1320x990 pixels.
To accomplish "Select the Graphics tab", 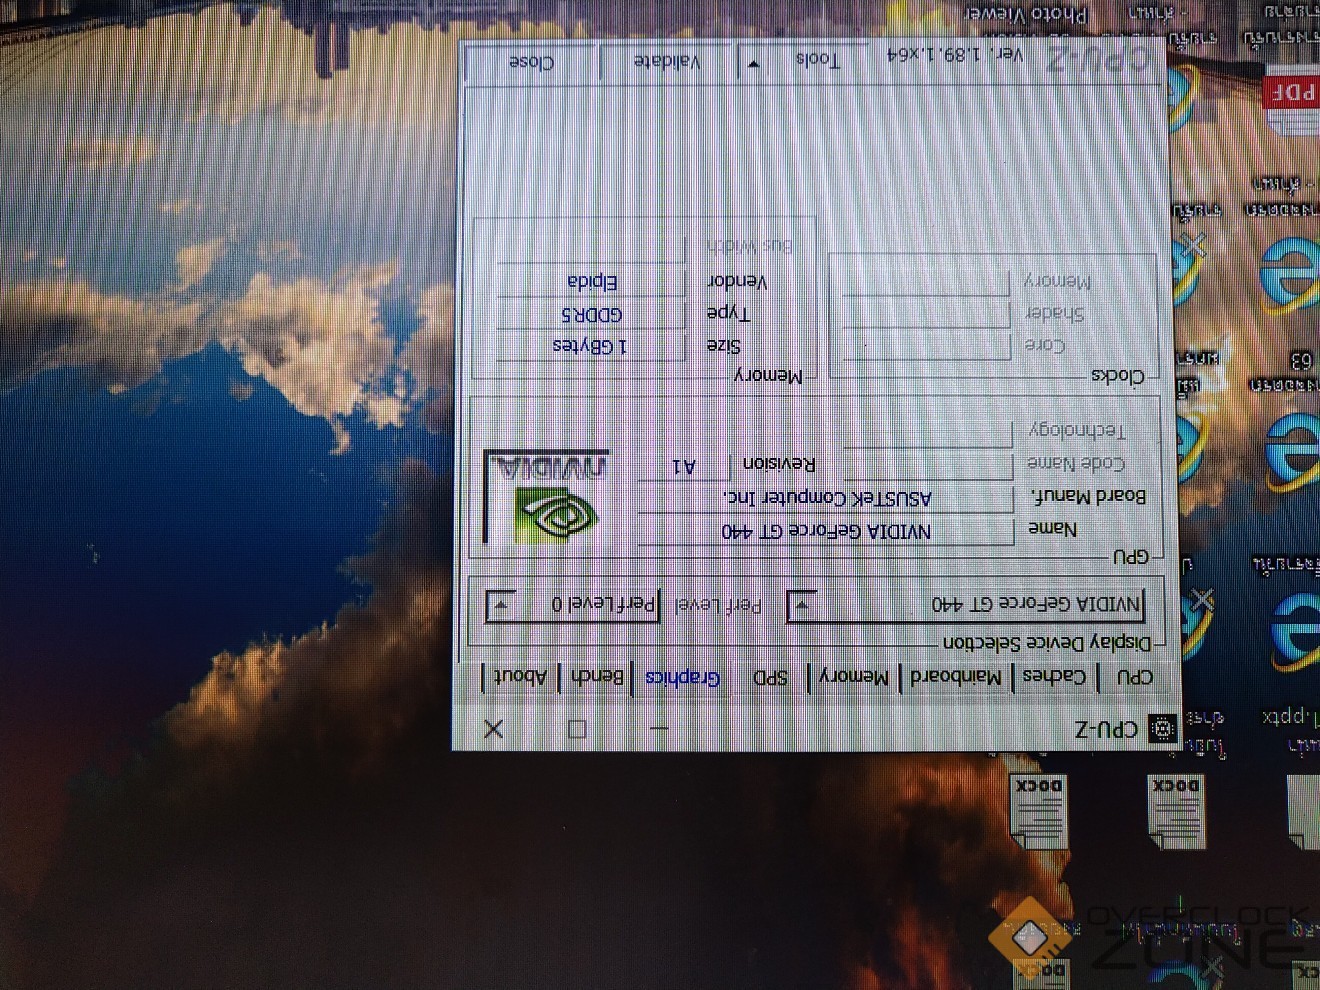I will [683, 677].
